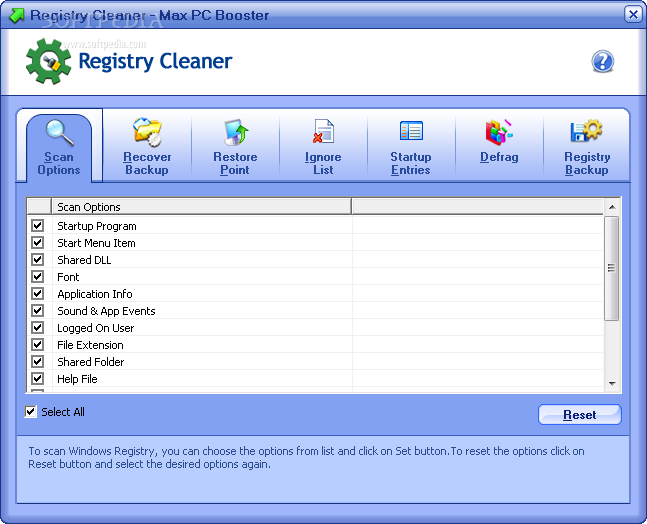
Task: Select the Help File row text
Action: (77, 379)
